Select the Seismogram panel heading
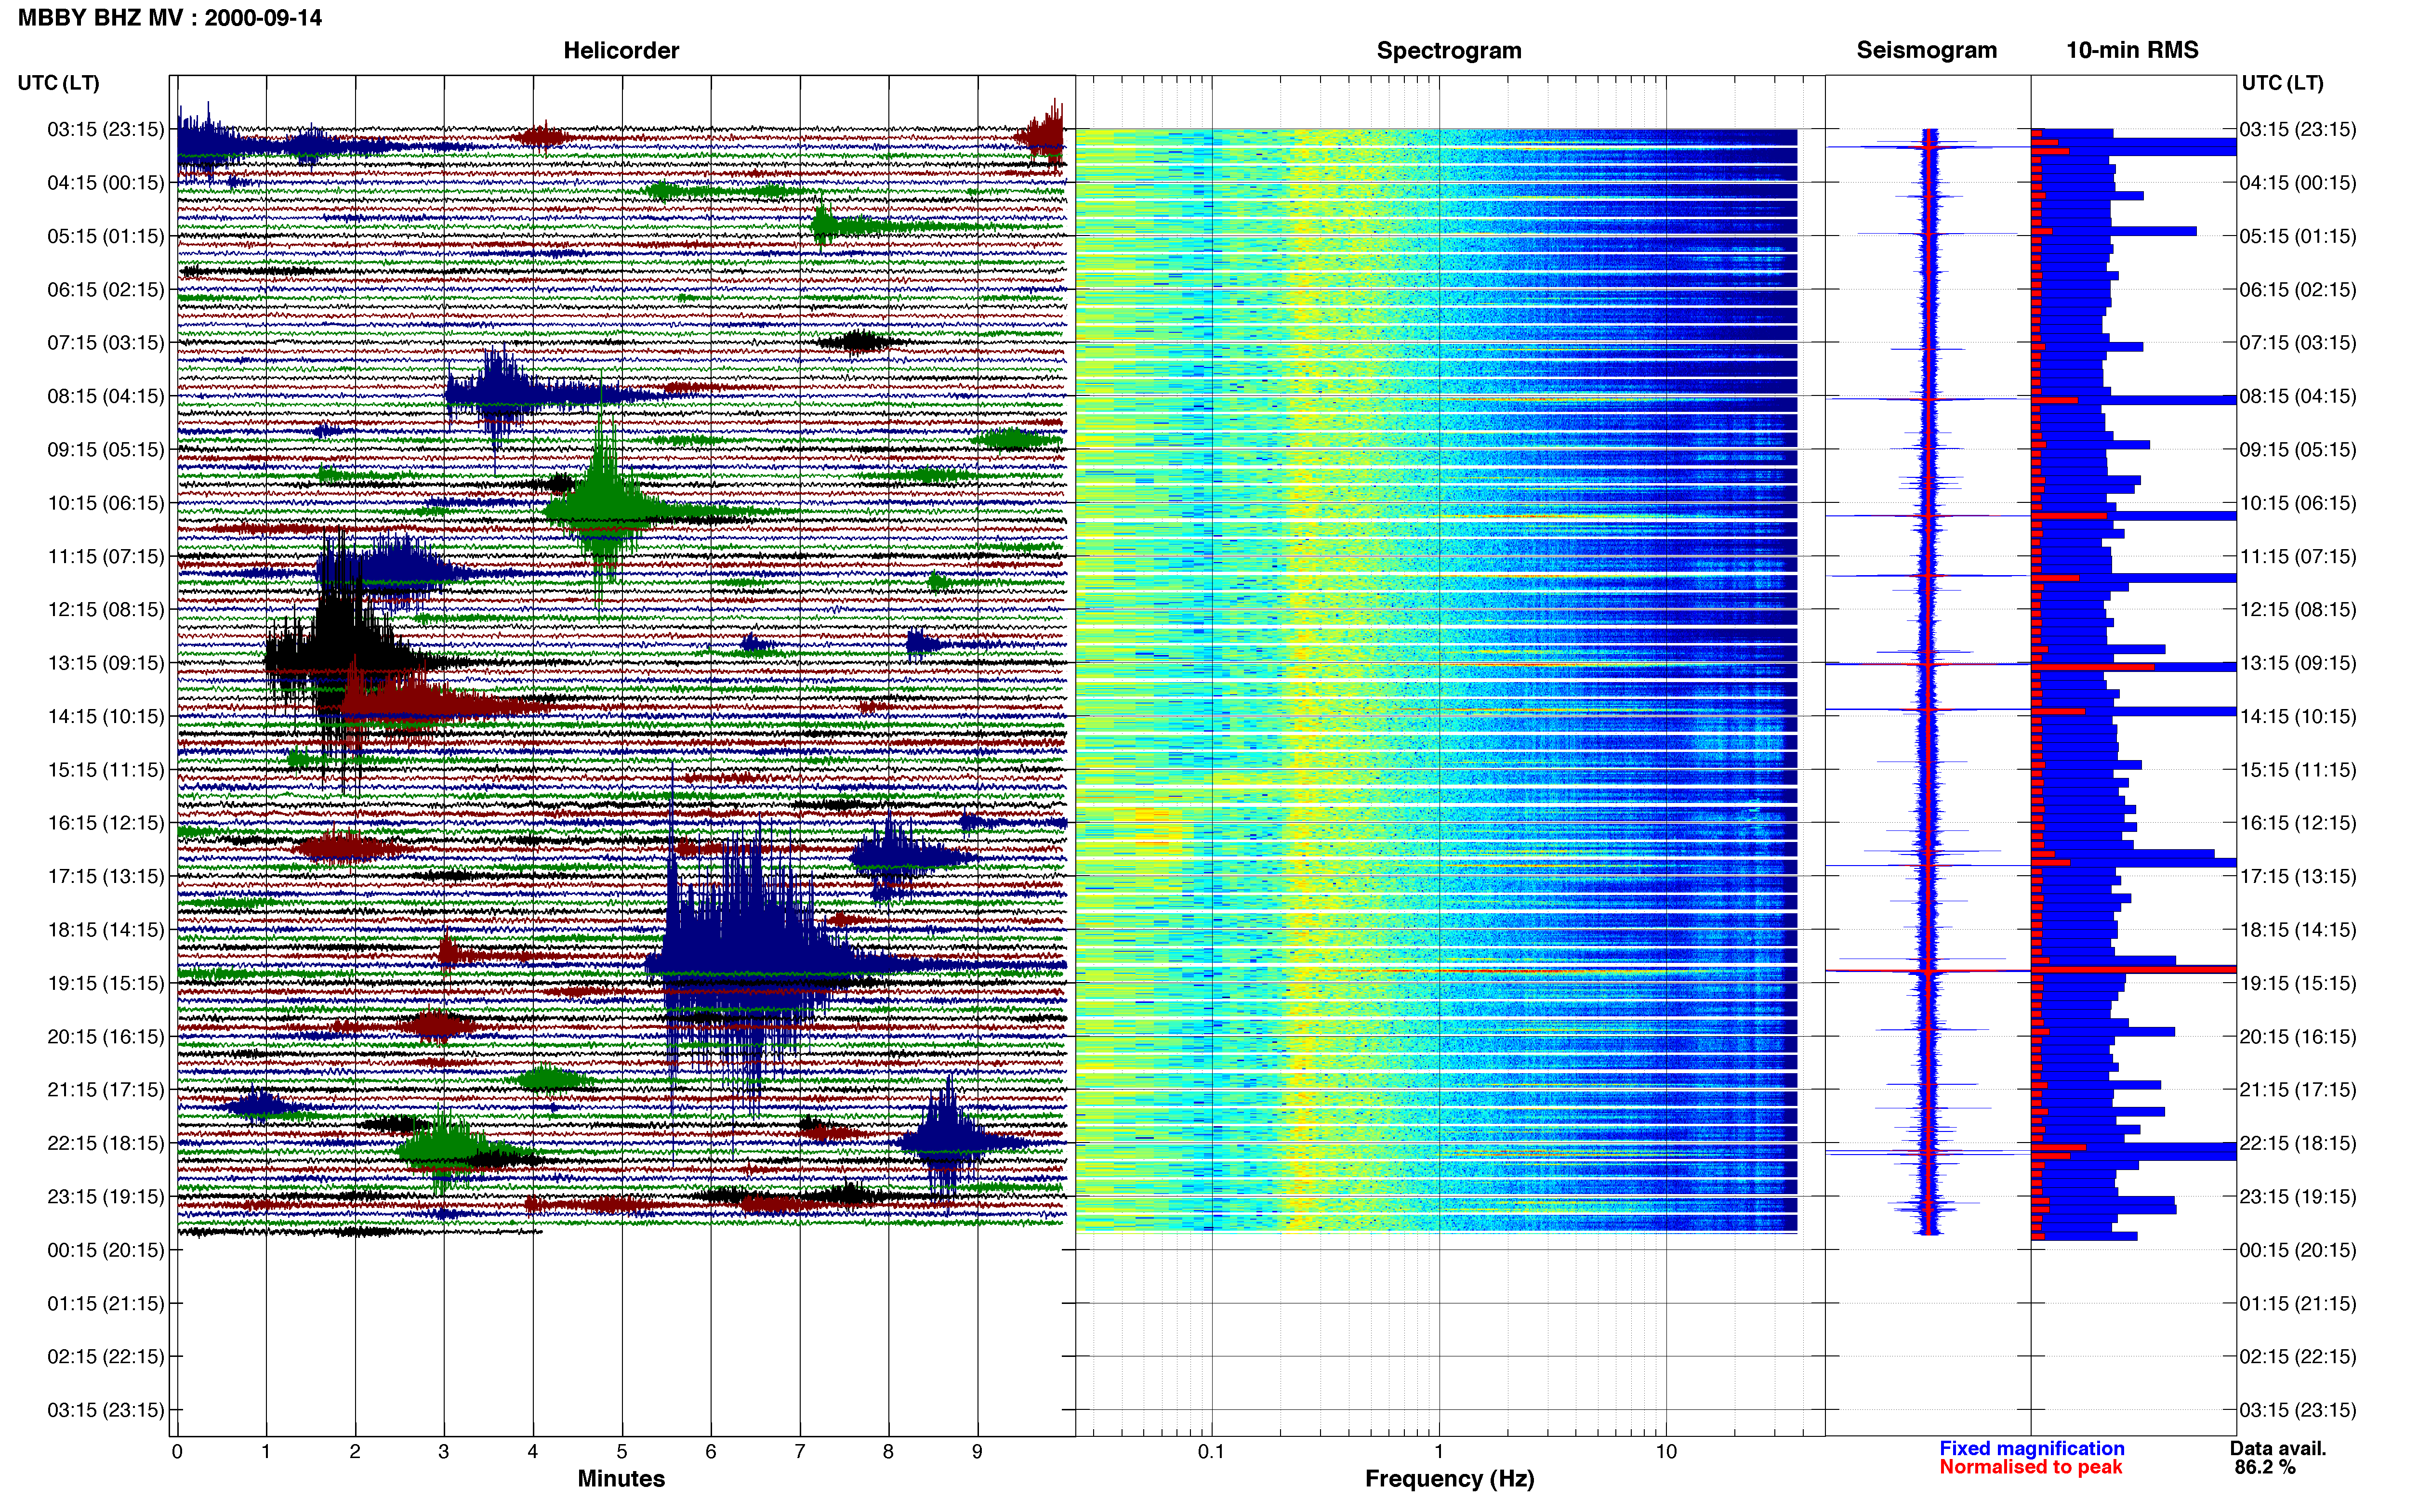 pyautogui.click(x=1926, y=50)
